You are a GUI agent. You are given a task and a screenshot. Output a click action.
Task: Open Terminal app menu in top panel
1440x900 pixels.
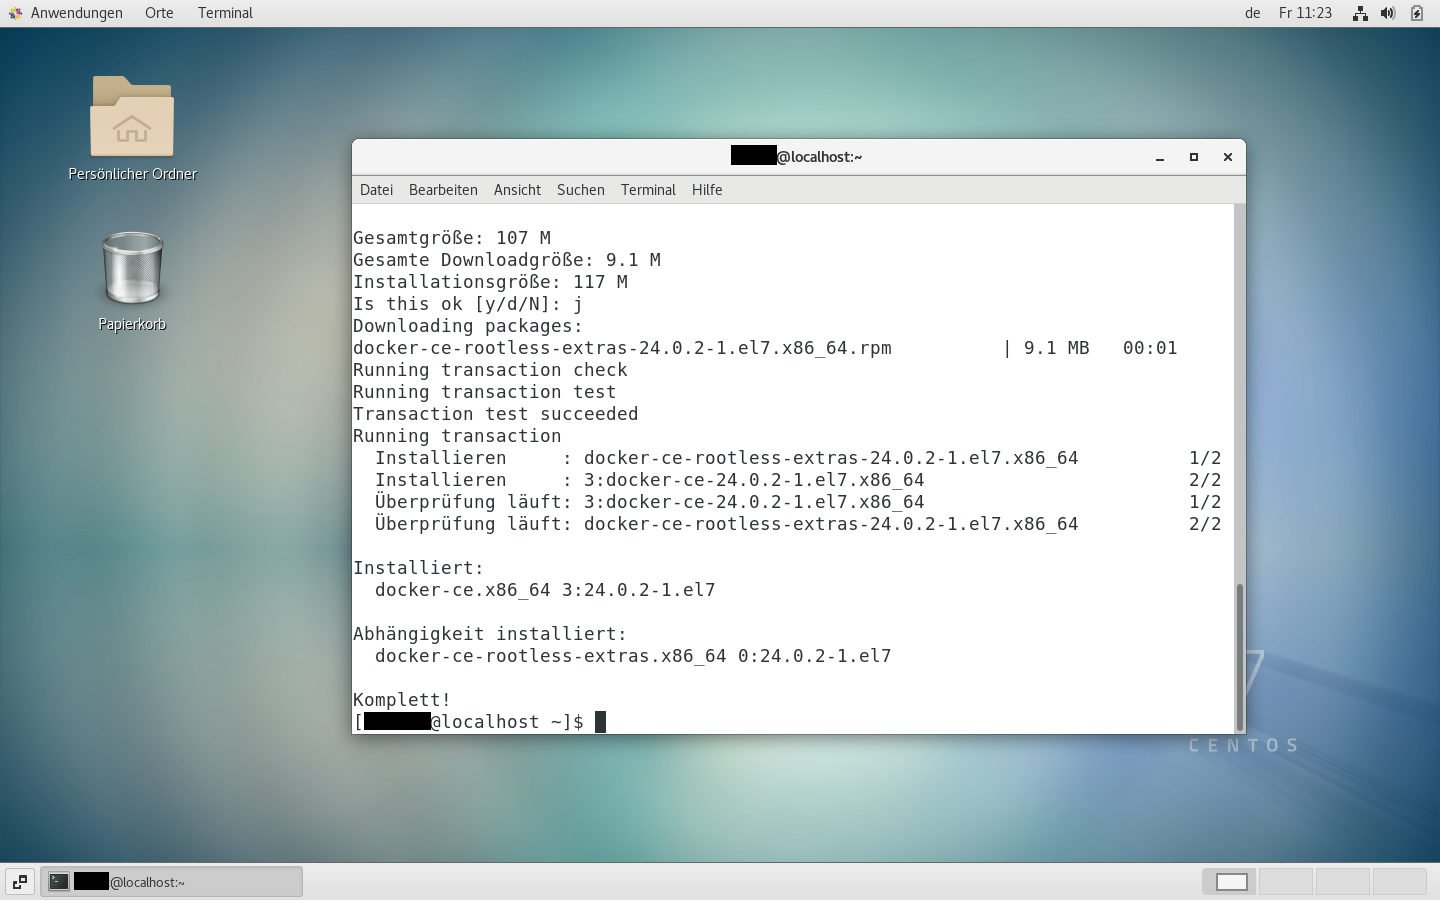(x=225, y=13)
